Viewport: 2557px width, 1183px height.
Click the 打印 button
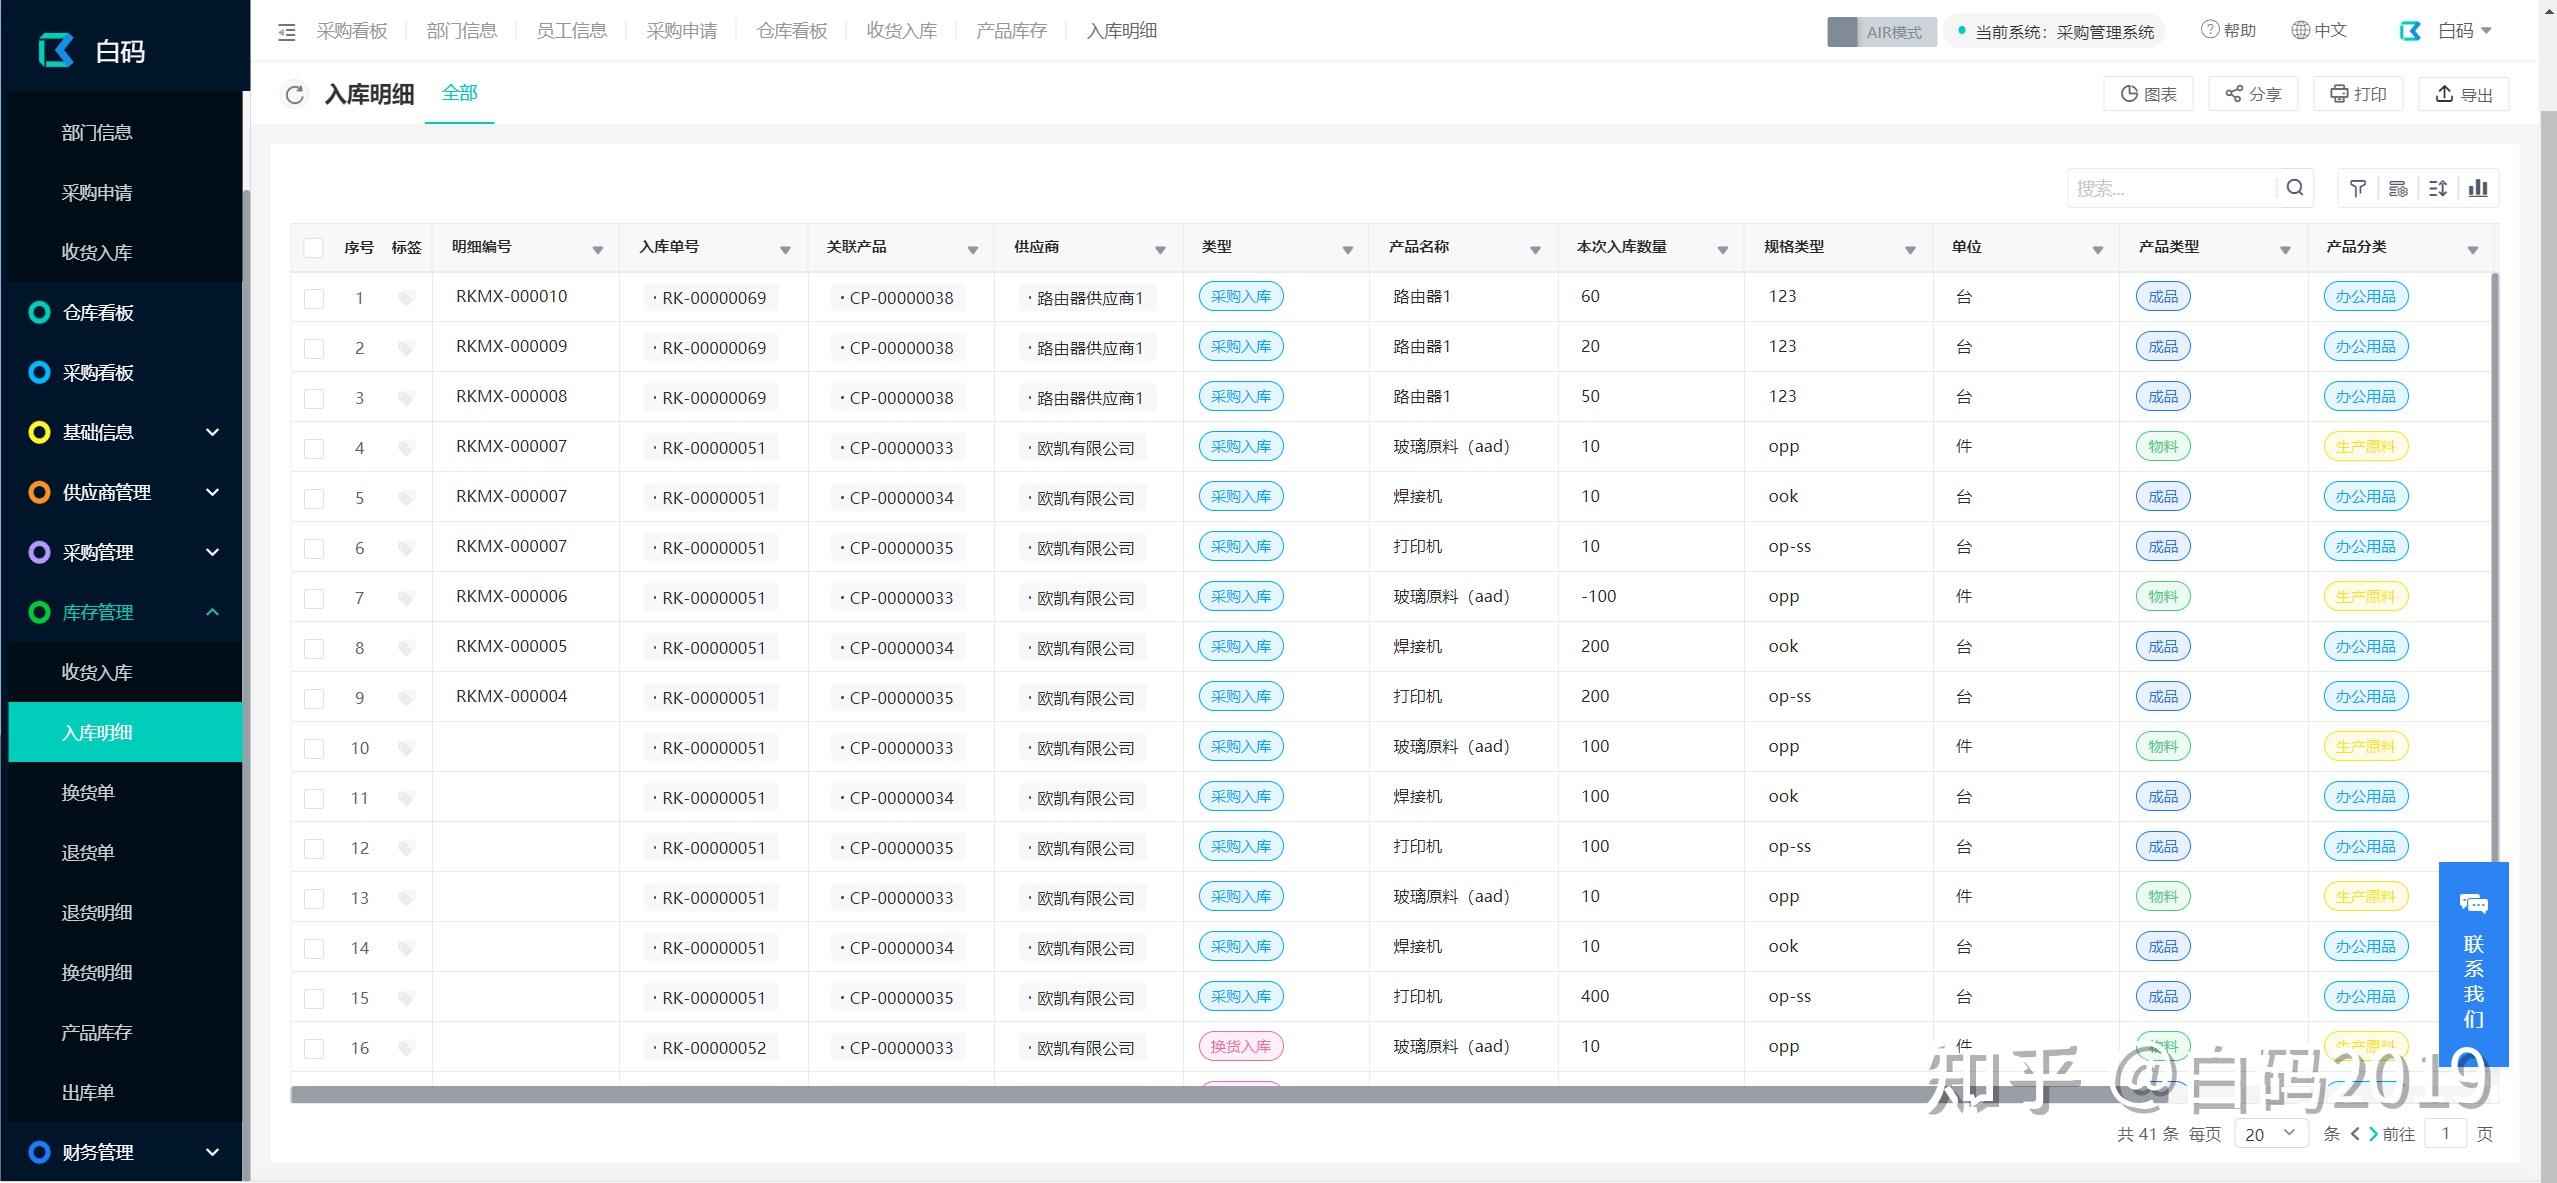(2358, 94)
